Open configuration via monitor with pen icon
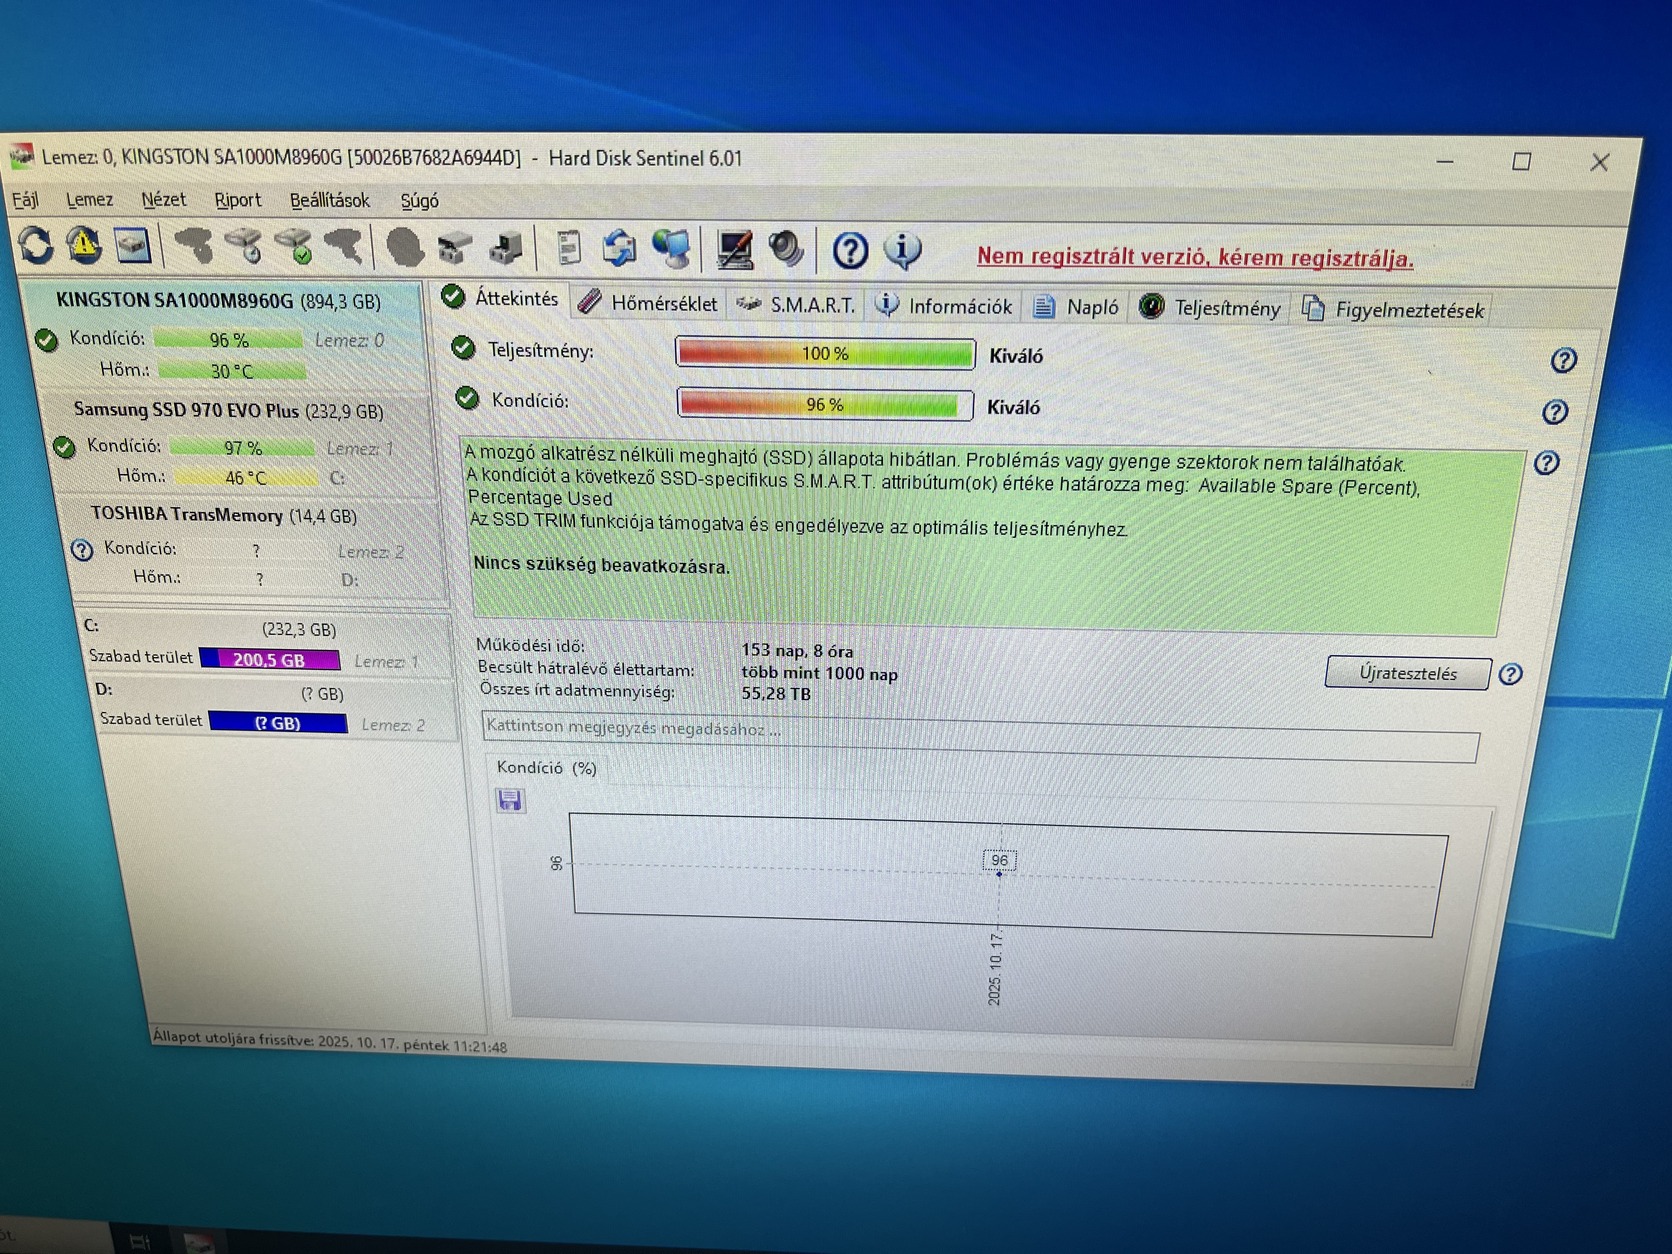 (x=735, y=250)
